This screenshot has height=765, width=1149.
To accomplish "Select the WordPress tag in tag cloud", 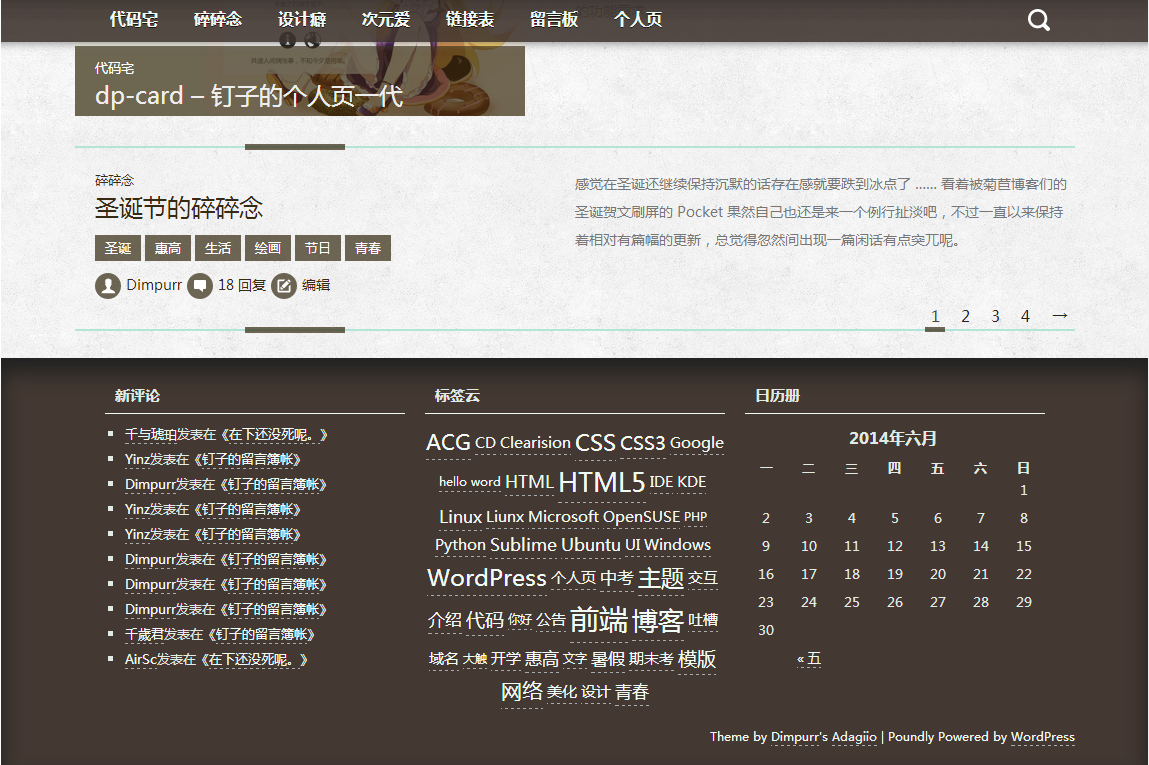I will 486,578.
